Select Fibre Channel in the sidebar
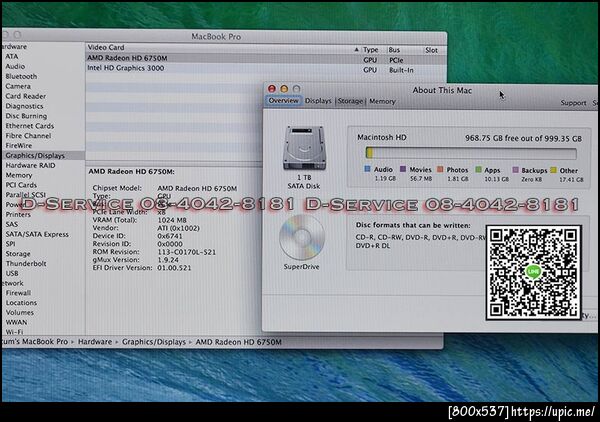Image resolution: width=600 pixels, height=422 pixels. click(x=28, y=136)
